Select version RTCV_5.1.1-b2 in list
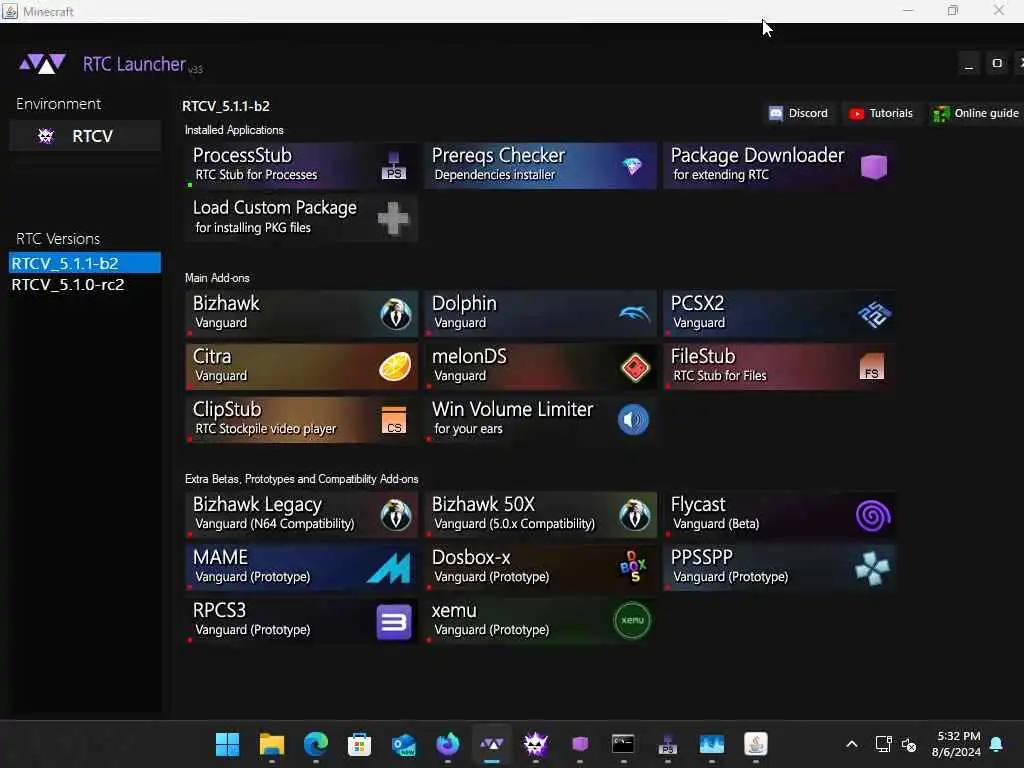The height and width of the screenshot is (768, 1024). (x=85, y=263)
